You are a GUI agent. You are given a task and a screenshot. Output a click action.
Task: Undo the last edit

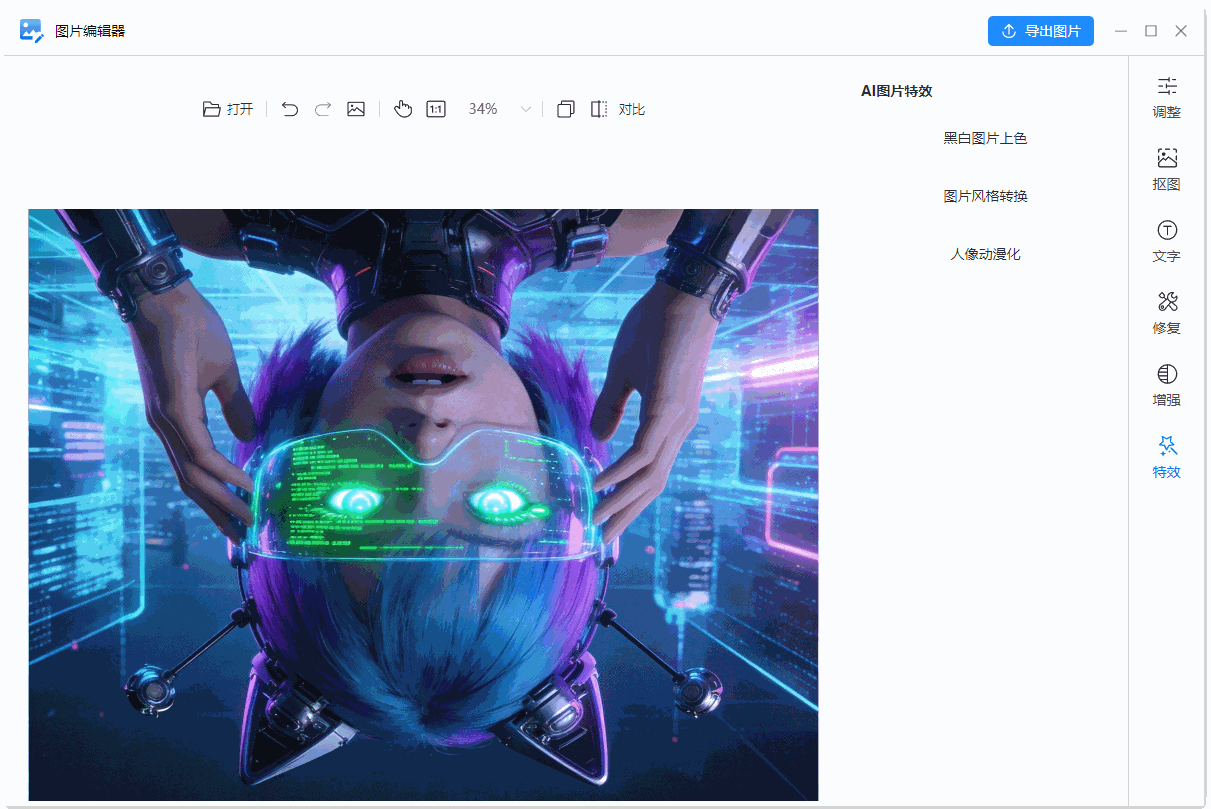click(290, 109)
